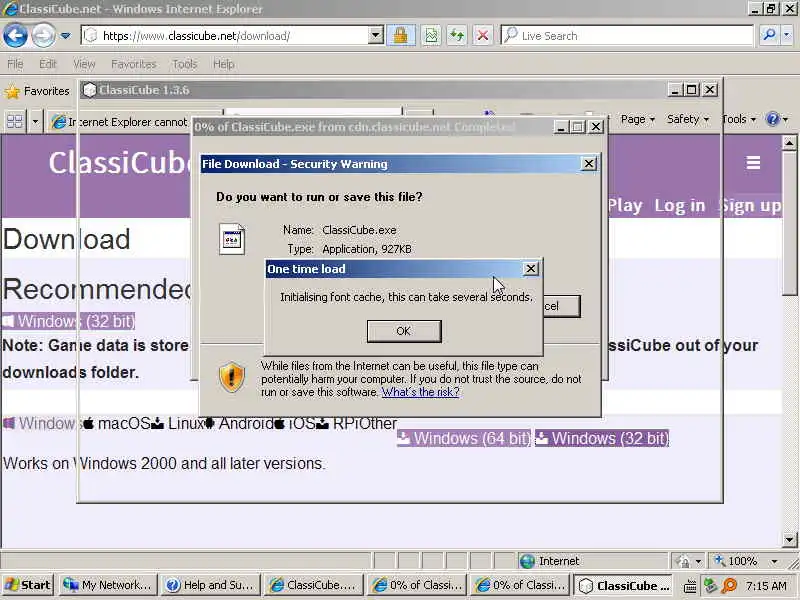Open the Help menu

pos(223,64)
